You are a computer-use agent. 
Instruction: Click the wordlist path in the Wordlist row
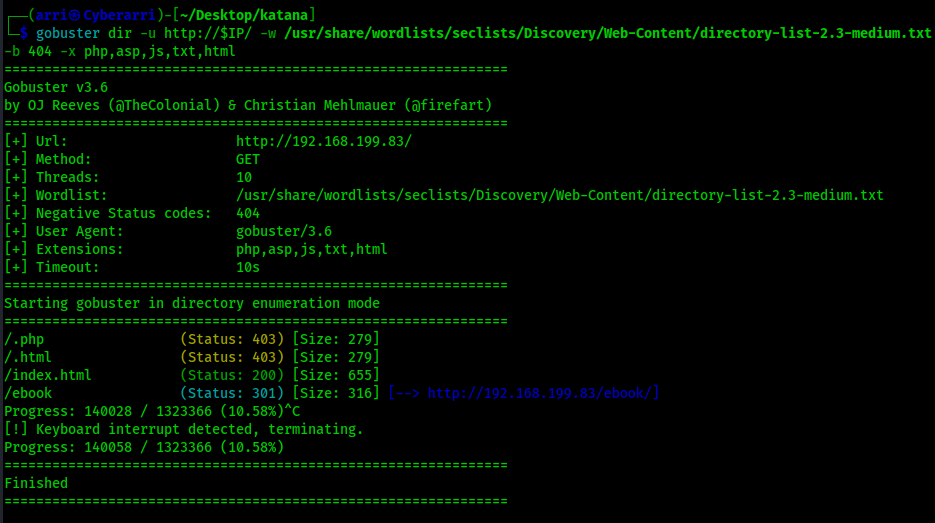[559, 195]
